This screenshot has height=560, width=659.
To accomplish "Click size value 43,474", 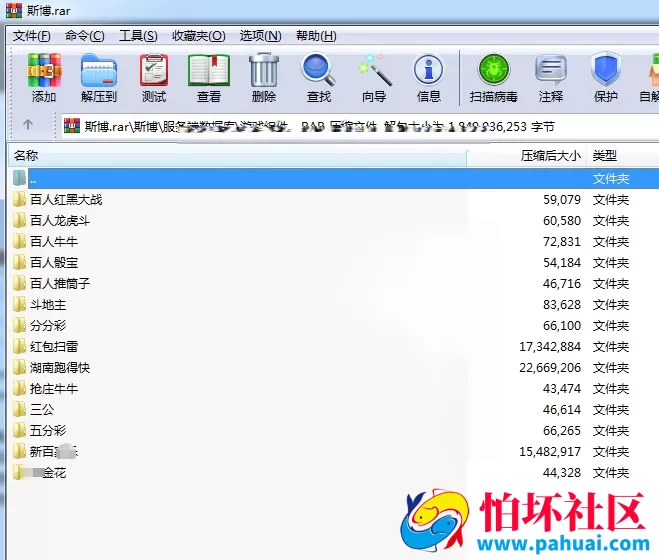I will (x=562, y=388).
